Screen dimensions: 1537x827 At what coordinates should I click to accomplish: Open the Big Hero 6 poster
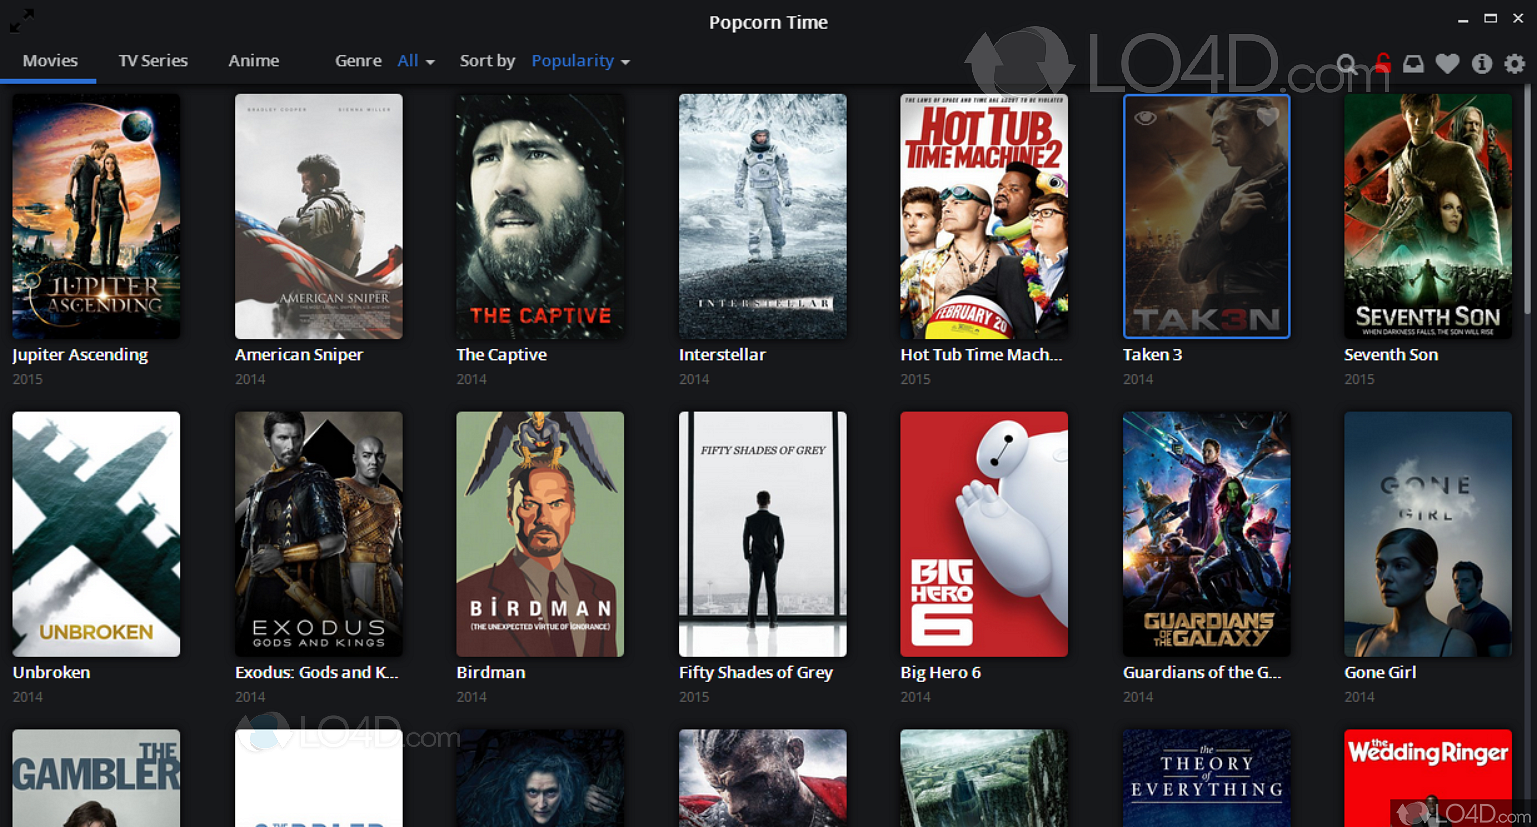984,534
